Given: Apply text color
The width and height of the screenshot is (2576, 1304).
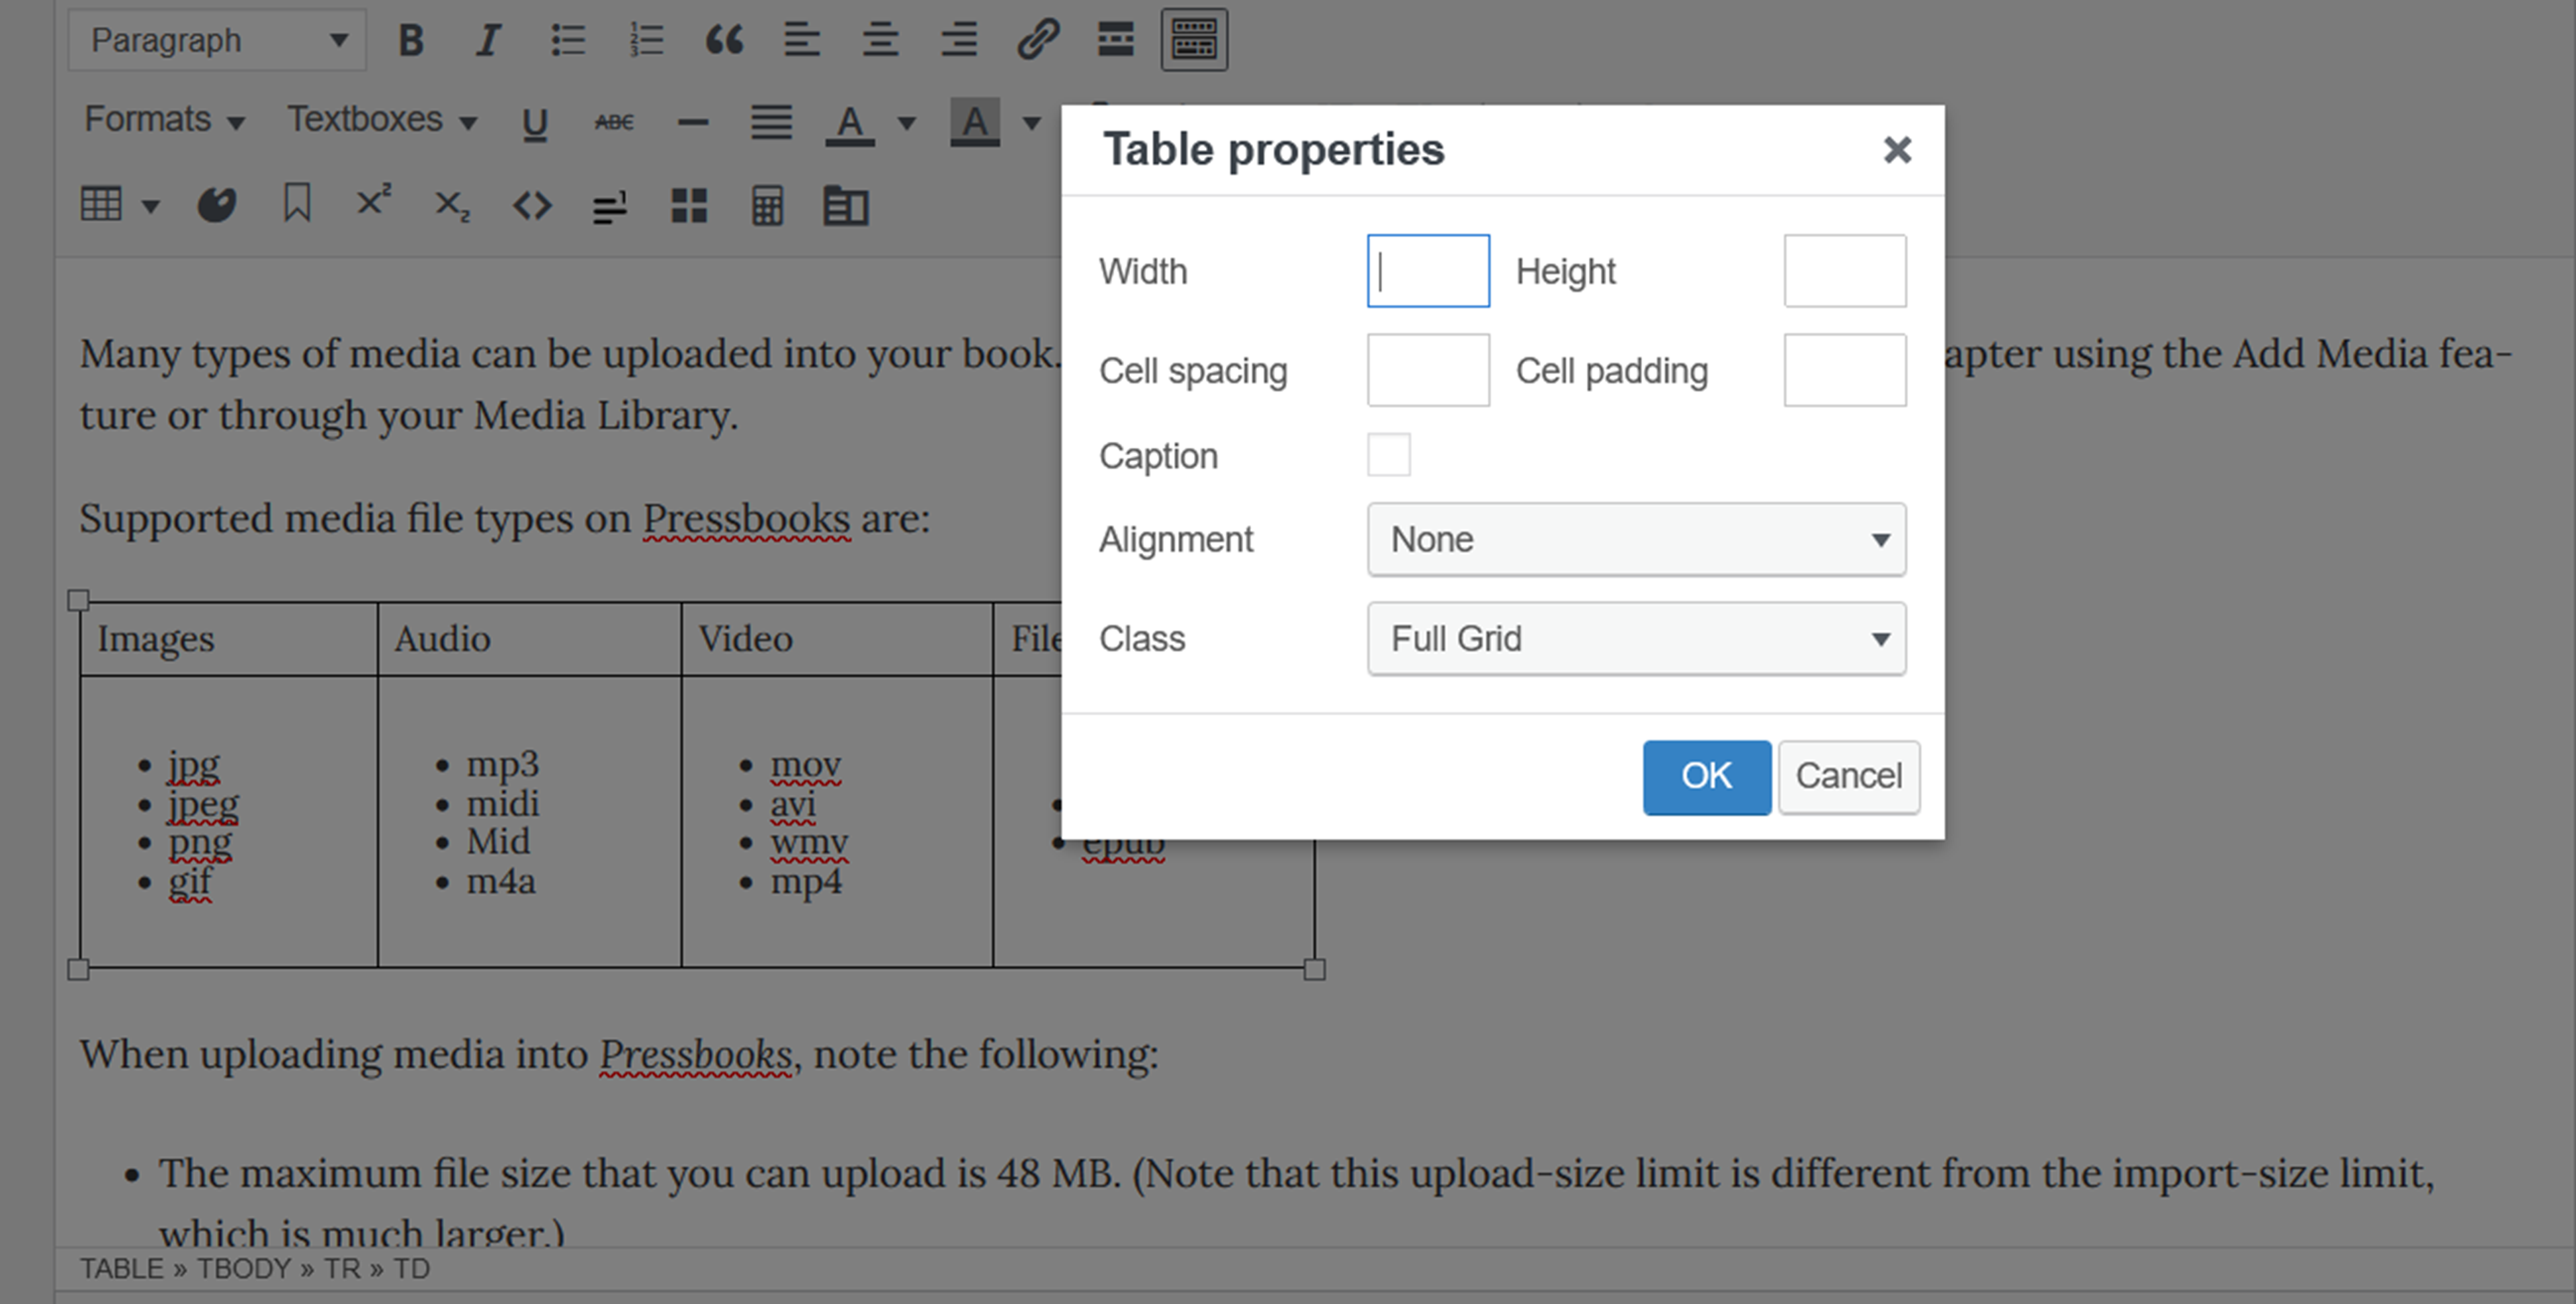Looking at the screenshot, I should coord(849,123).
